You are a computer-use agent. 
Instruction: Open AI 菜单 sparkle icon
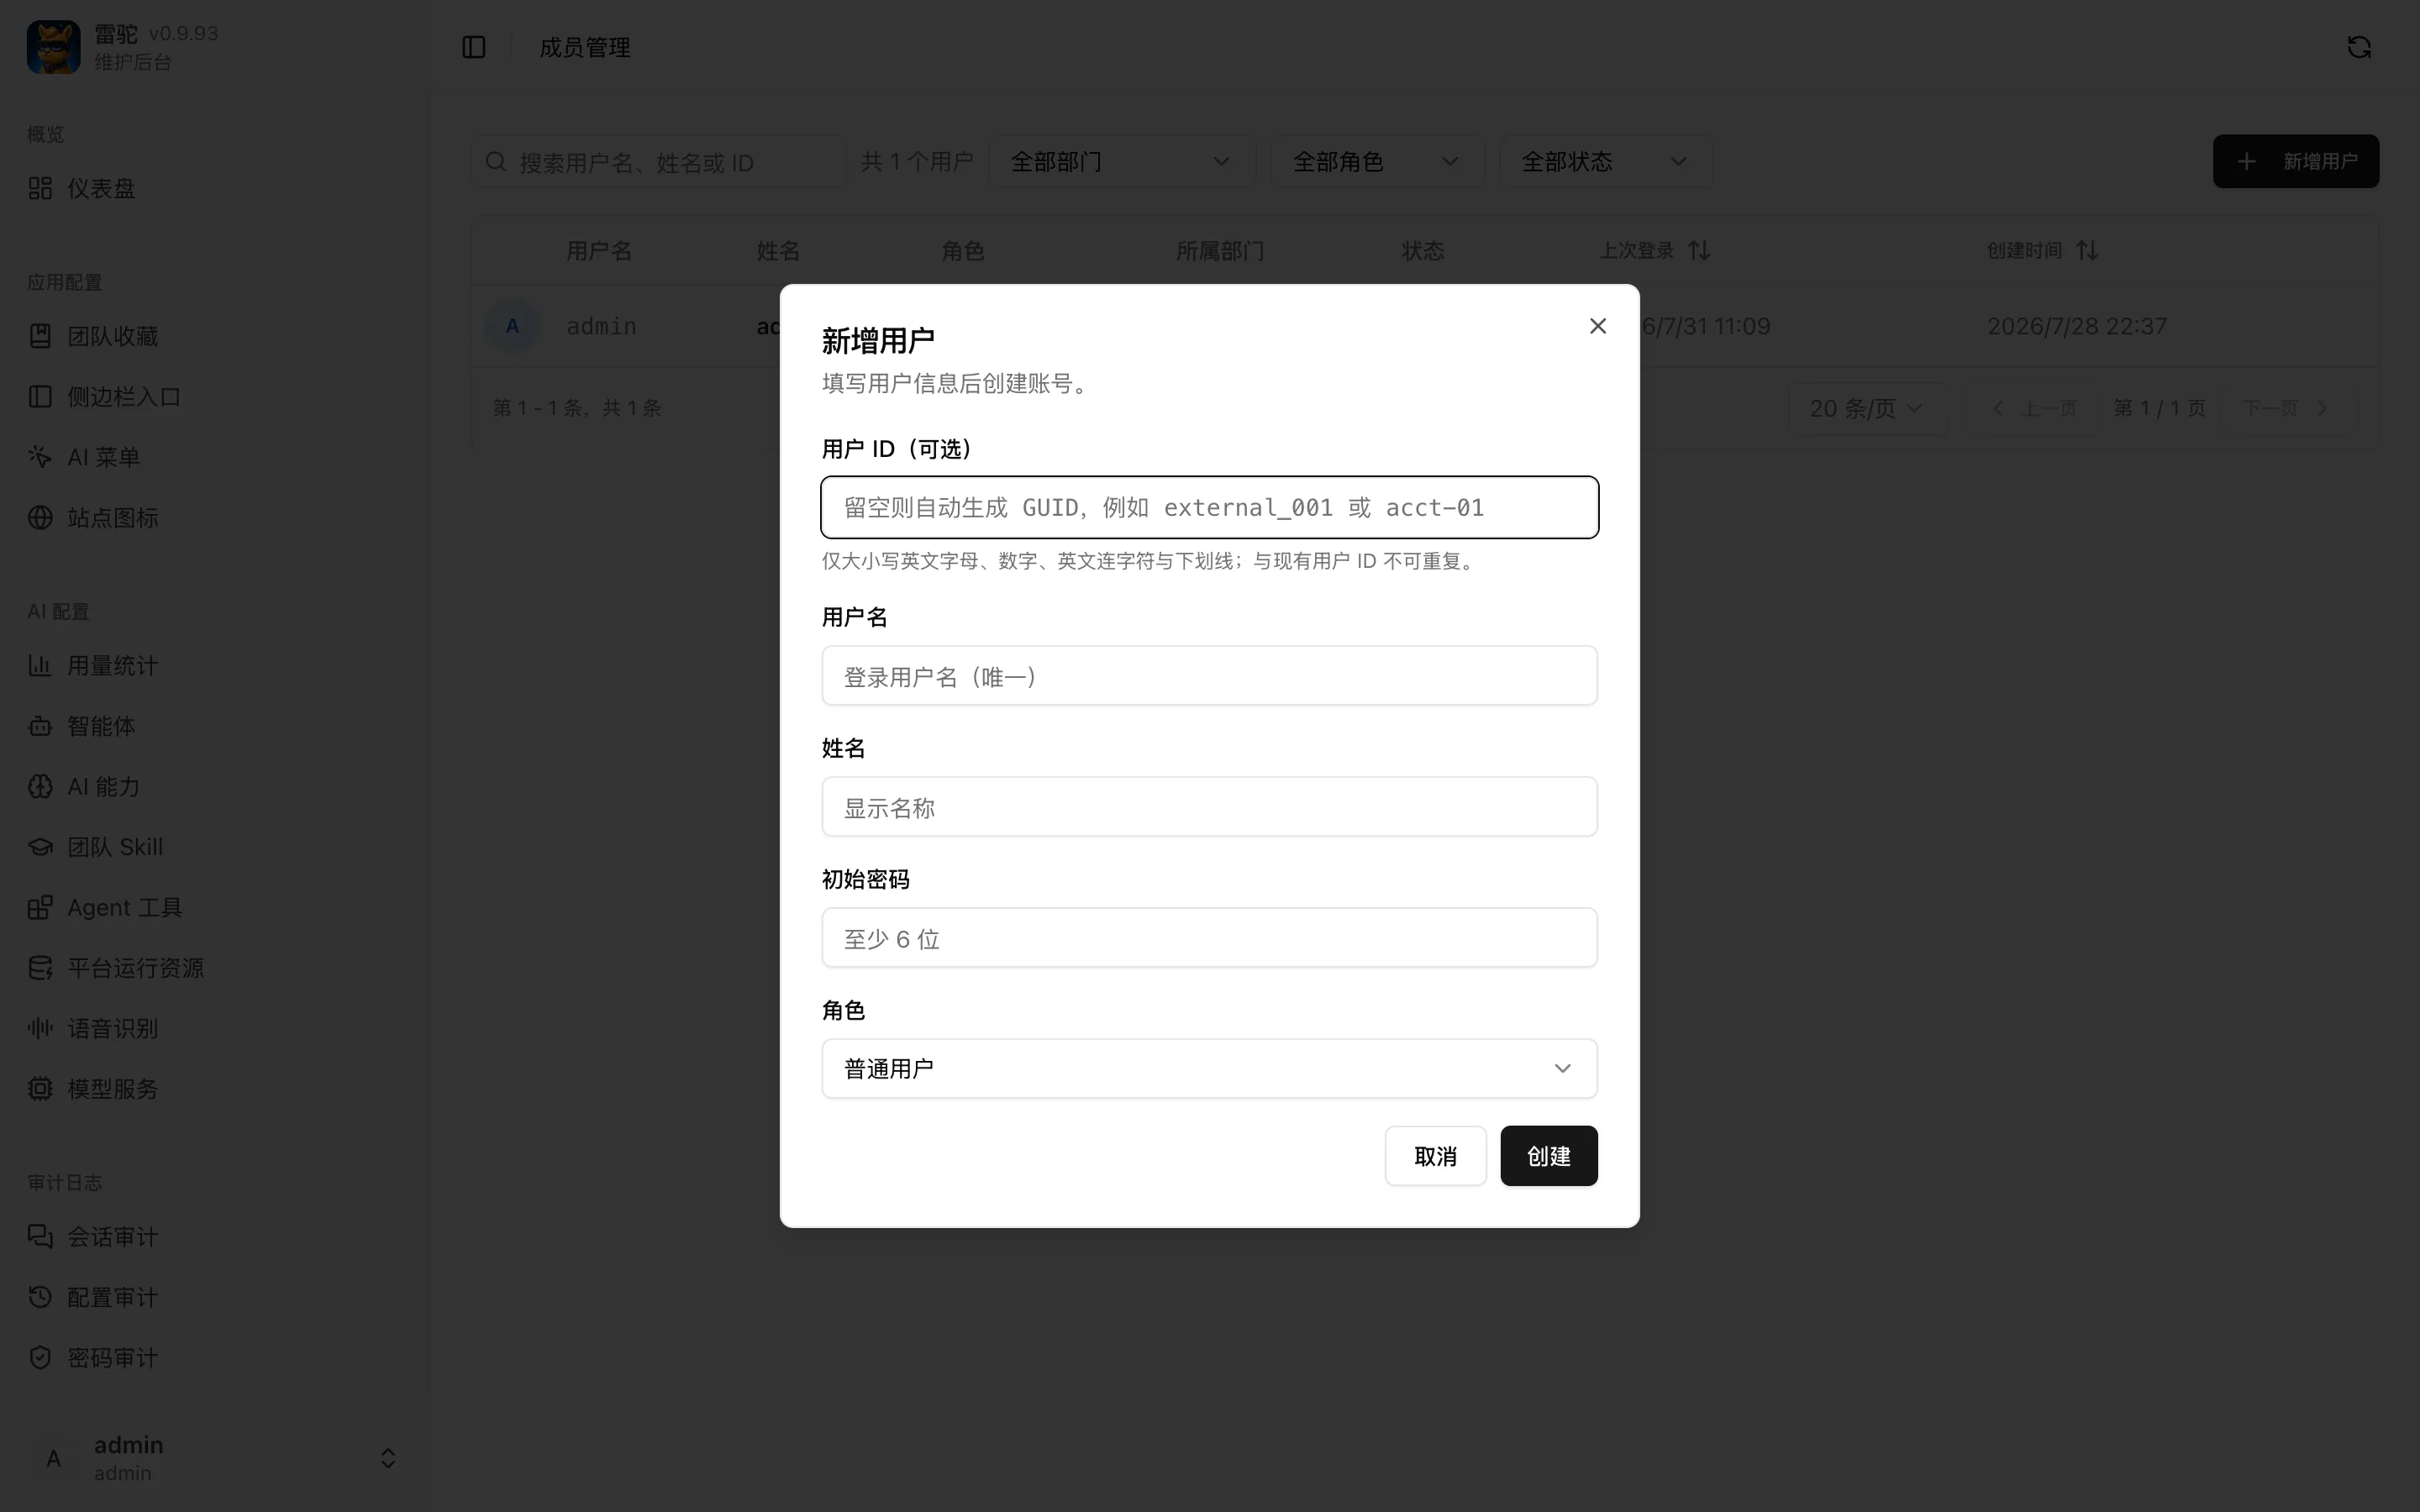click(40, 457)
